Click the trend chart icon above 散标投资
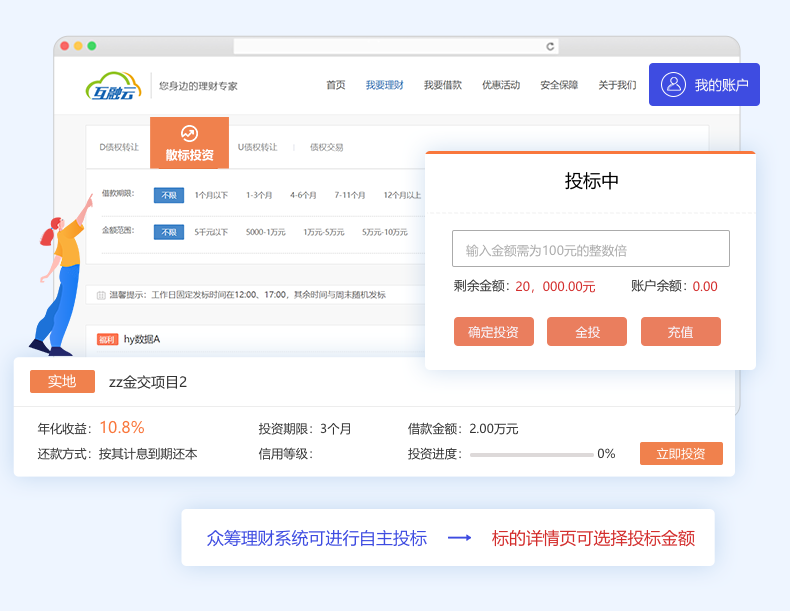The height and width of the screenshot is (611, 790). click(x=189, y=134)
